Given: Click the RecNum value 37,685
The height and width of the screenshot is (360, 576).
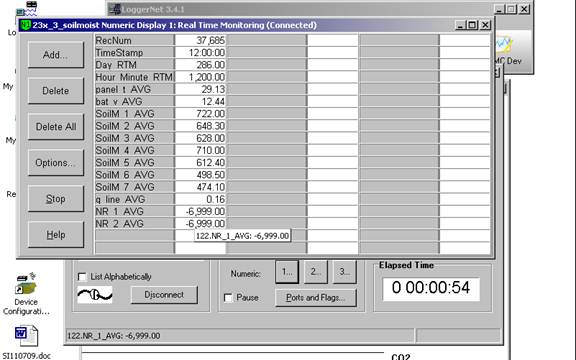Looking at the screenshot, I should click(201, 40).
